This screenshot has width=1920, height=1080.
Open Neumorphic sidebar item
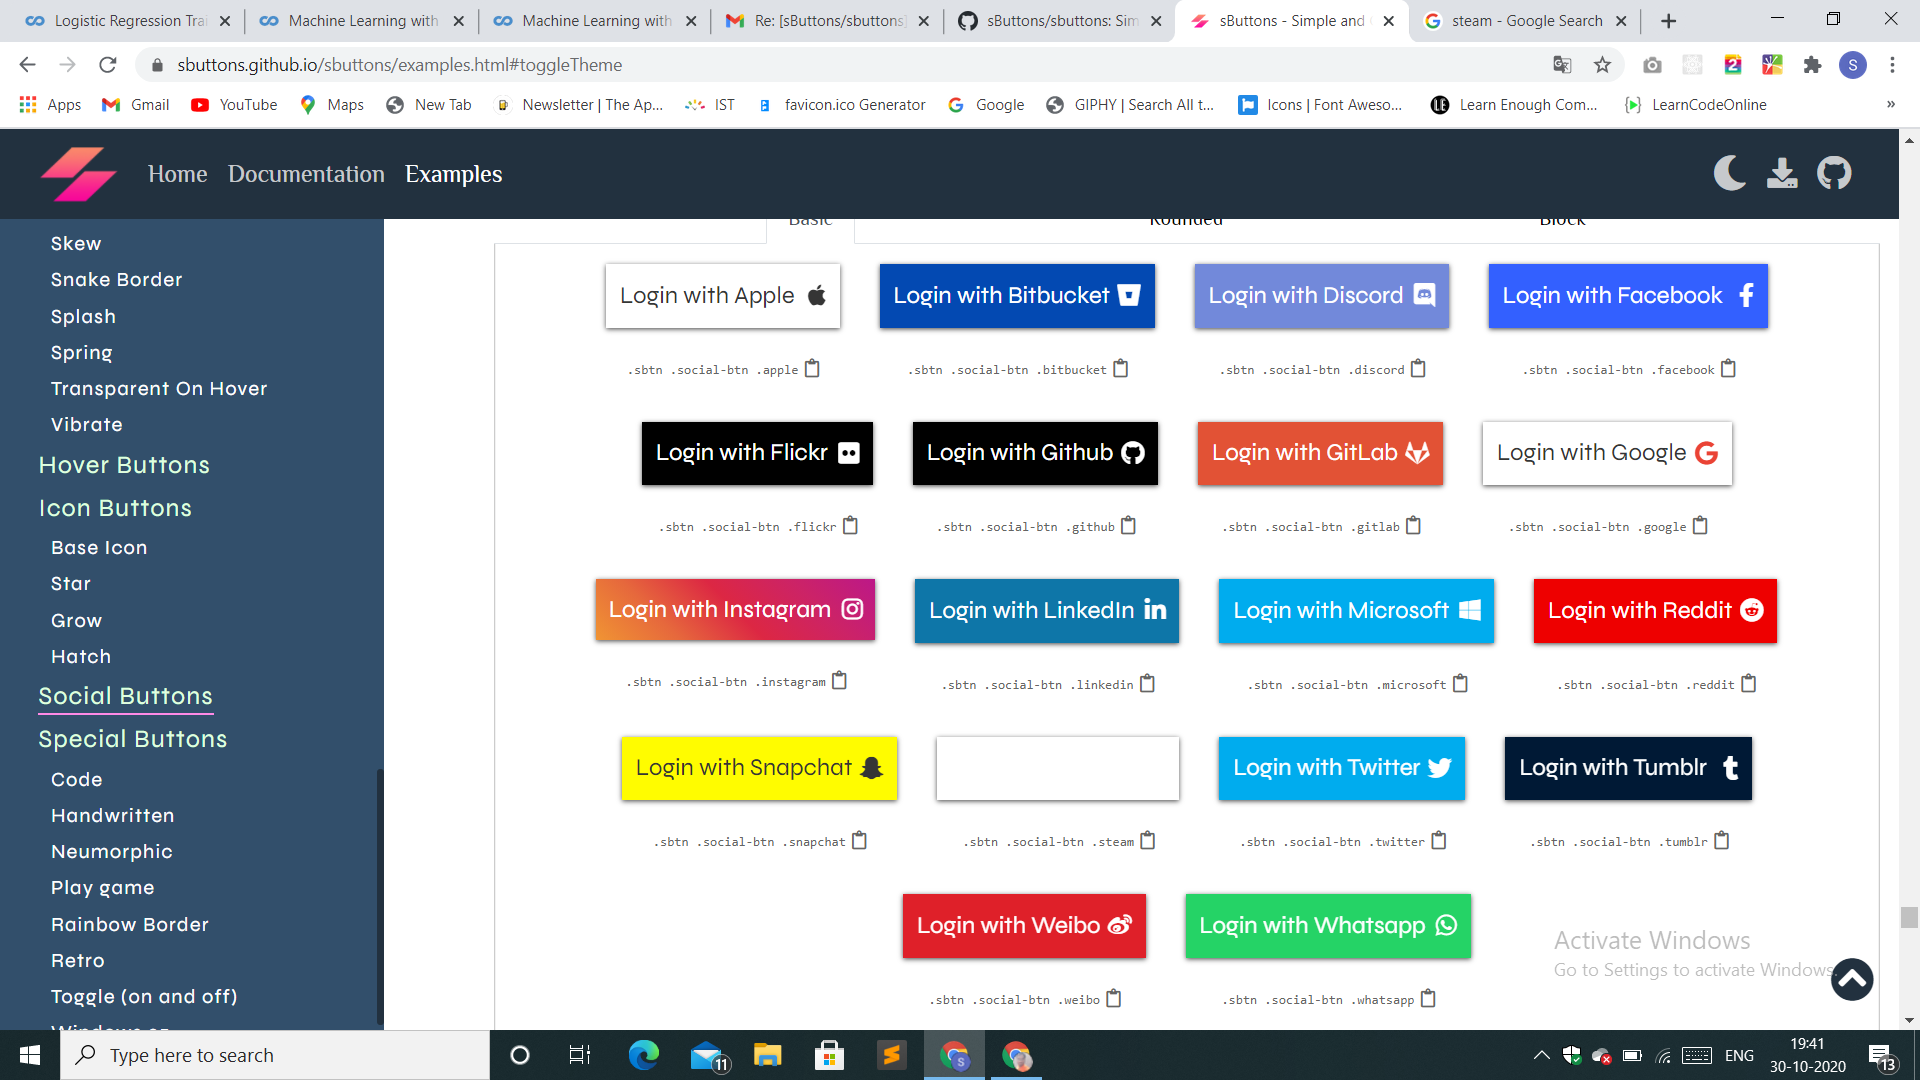coord(112,852)
